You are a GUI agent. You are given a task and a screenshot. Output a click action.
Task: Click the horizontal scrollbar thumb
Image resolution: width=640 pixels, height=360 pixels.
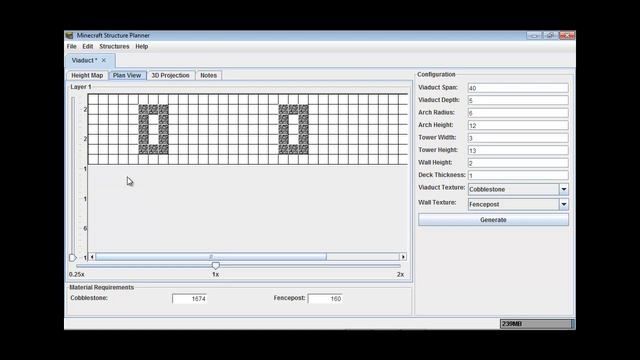click(211, 257)
